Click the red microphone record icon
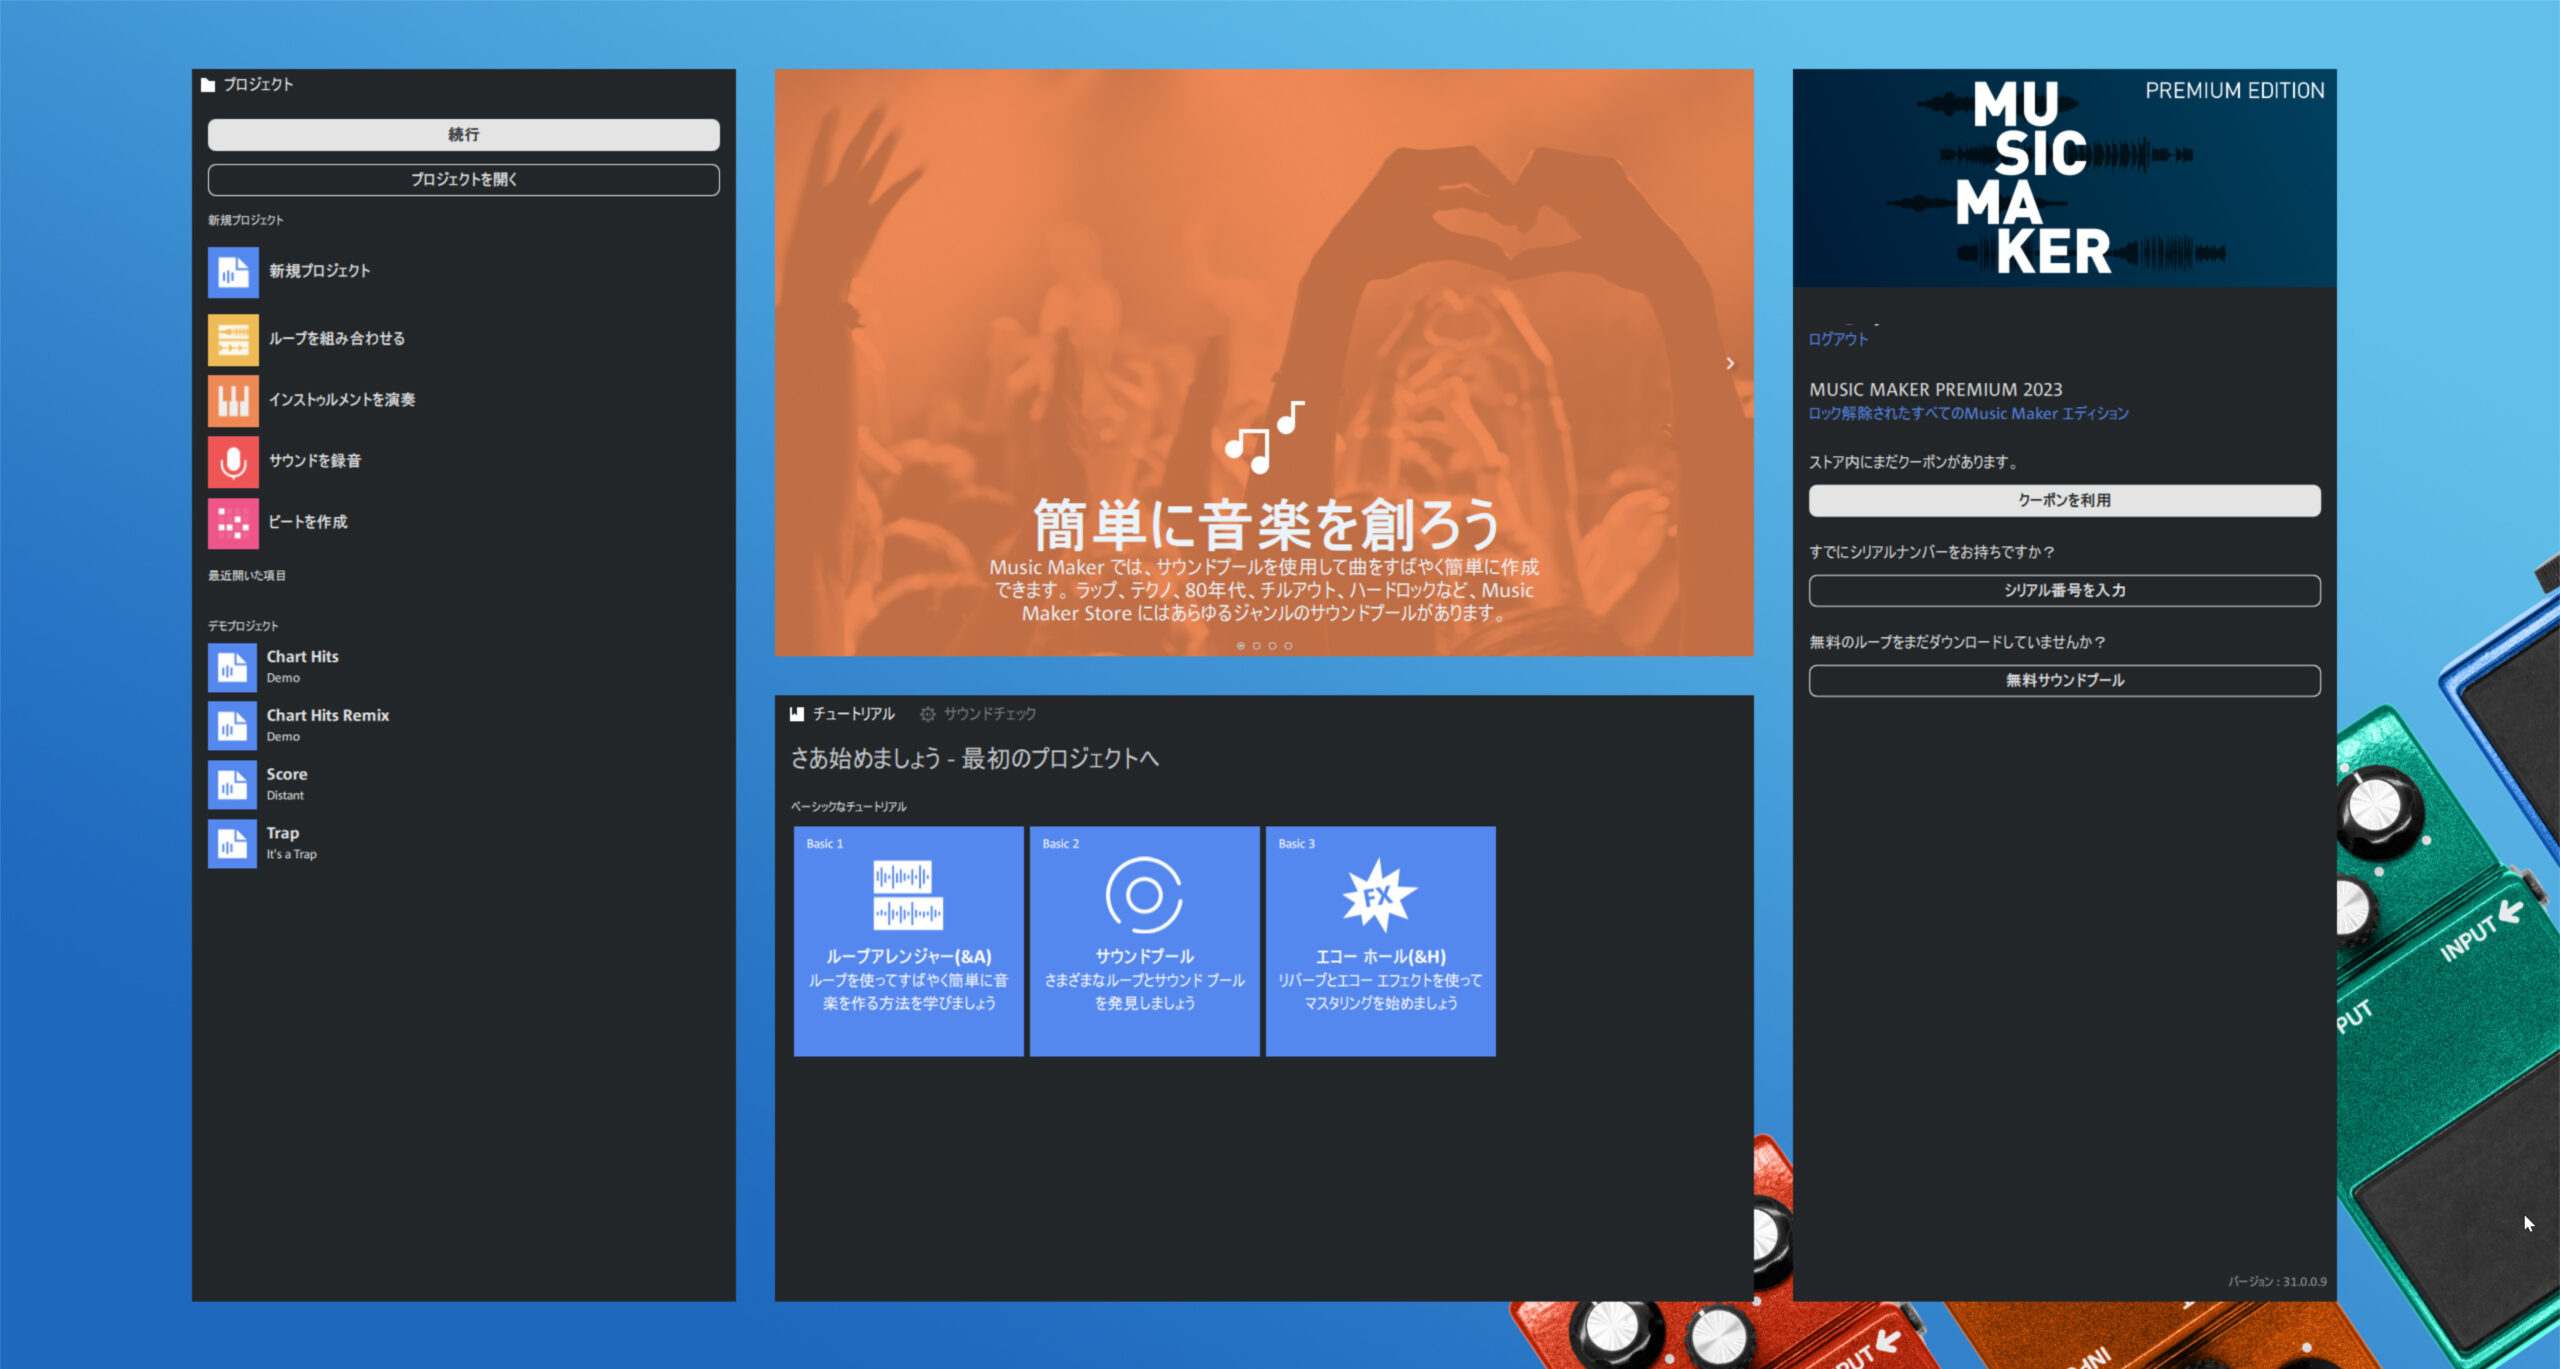The width and height of the screenshot is (2560, 1369). pyautogui.click(x=233, y=461)
